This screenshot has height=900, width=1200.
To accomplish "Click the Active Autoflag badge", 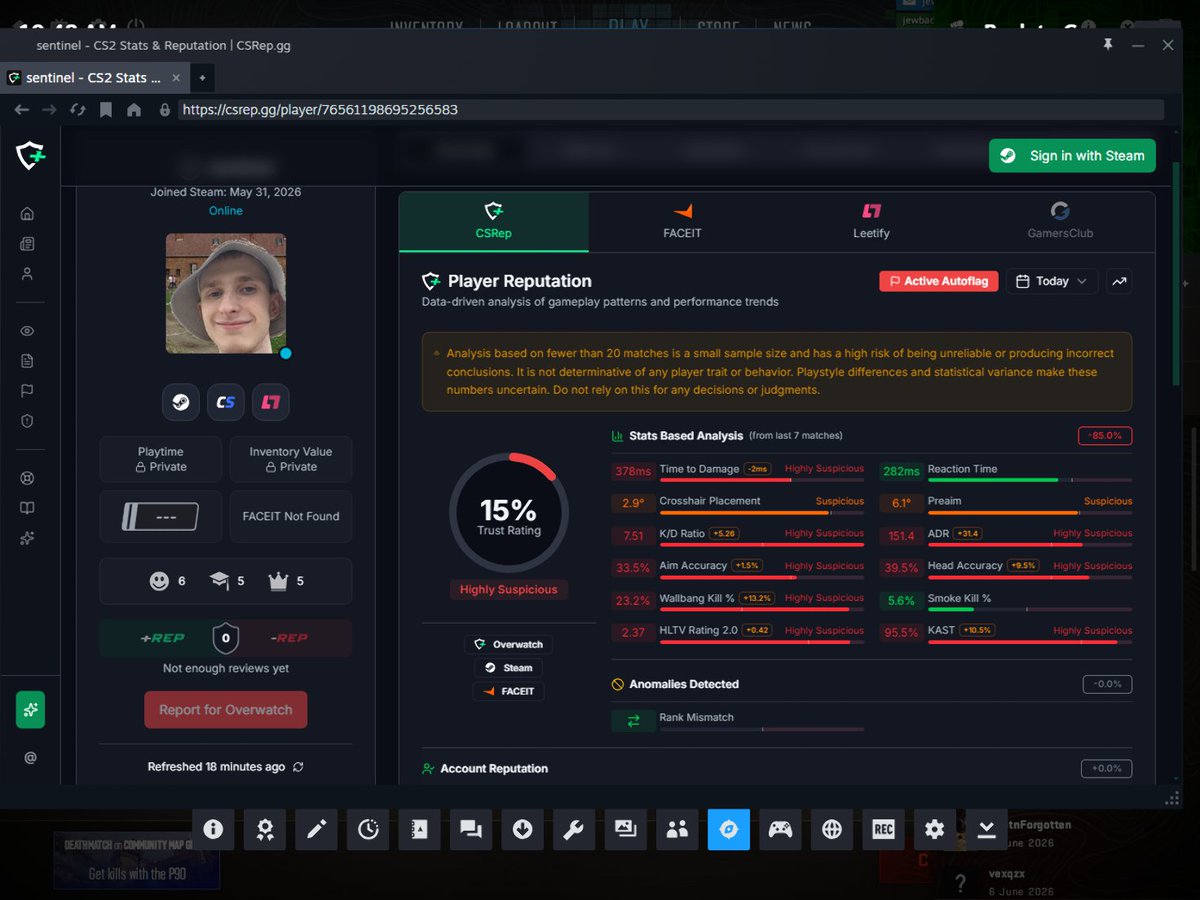I will click(939, 282).
